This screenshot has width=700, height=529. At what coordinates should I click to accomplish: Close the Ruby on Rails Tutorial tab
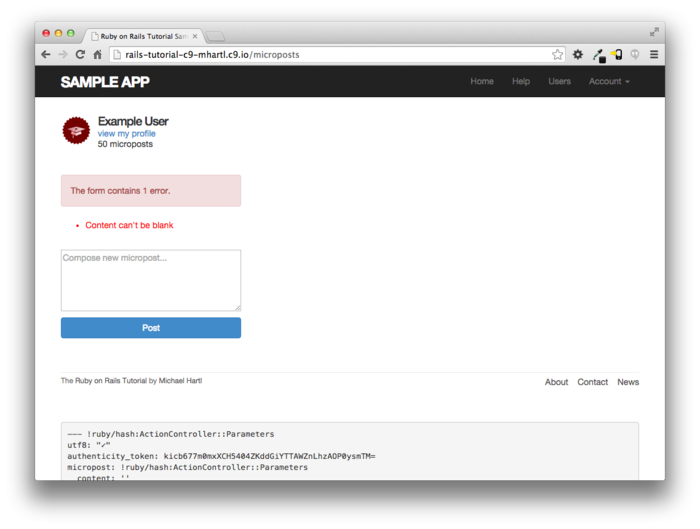point(195,36)
